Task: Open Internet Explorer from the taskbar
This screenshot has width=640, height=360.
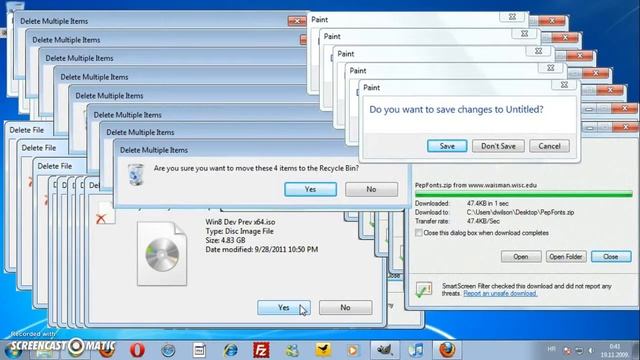Action: [231, 350]
